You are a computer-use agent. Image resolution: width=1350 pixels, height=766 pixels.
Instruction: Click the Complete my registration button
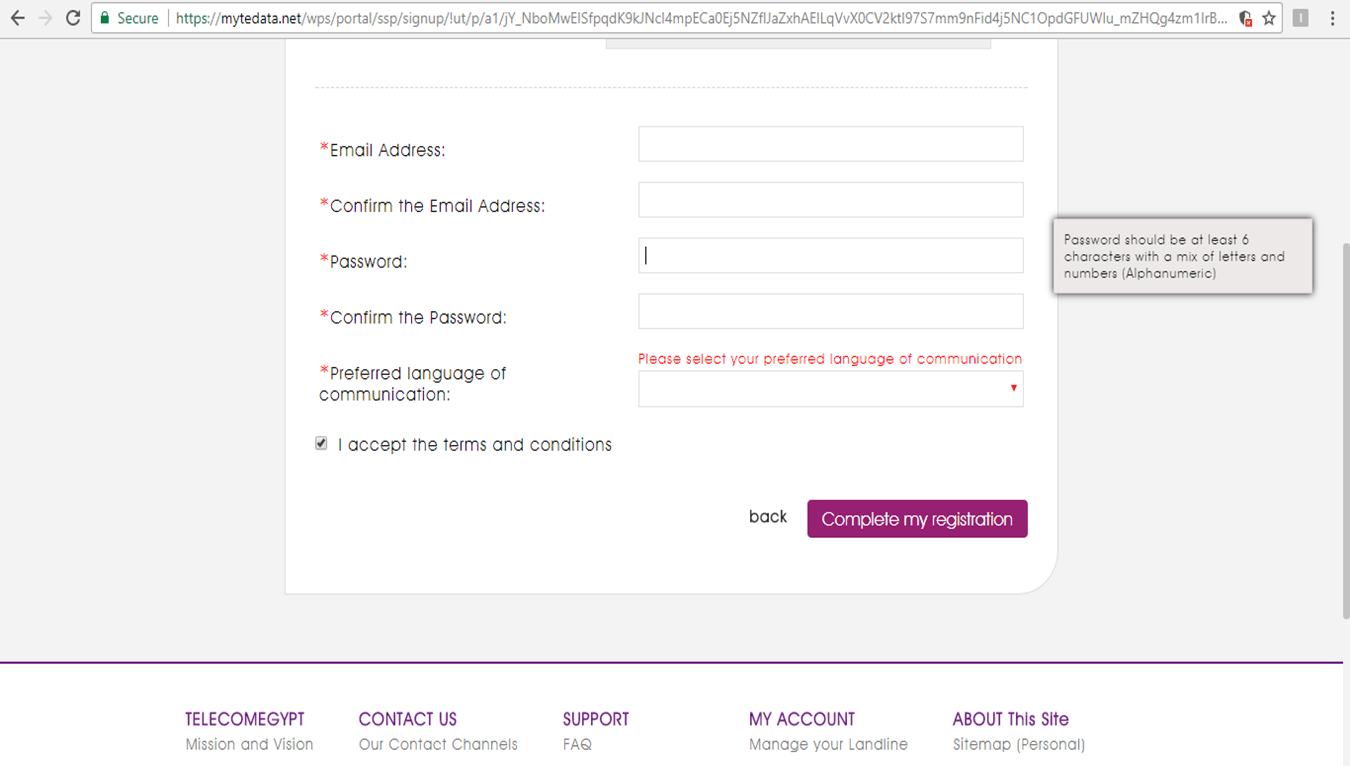pyautogui.click(x=917, y=519)
